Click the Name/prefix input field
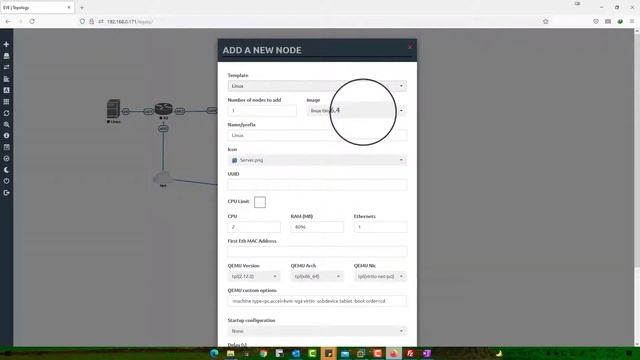Screen dimensions: 640x360 pos(317,135)
